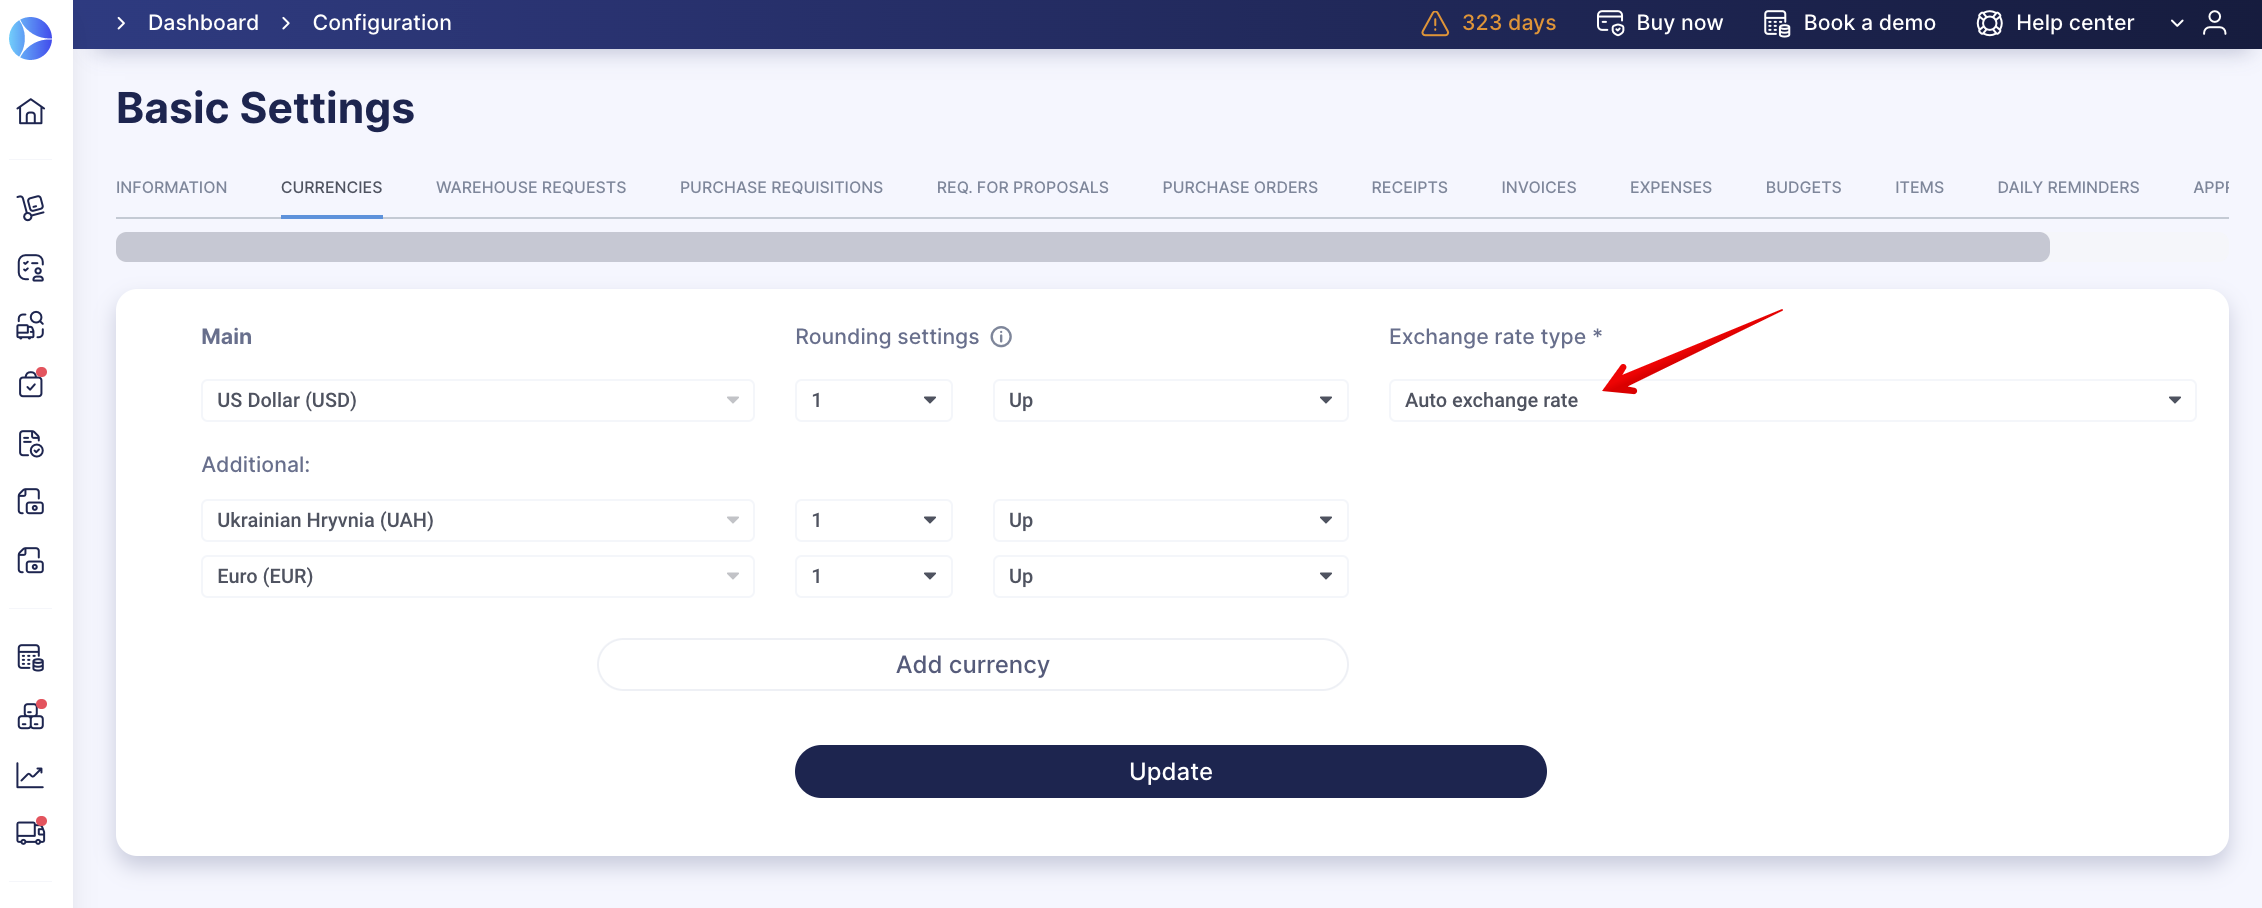2262x908 pixels.
Task: Open the stacked boxes inventory sidebar icon
Action: point(31,716)
